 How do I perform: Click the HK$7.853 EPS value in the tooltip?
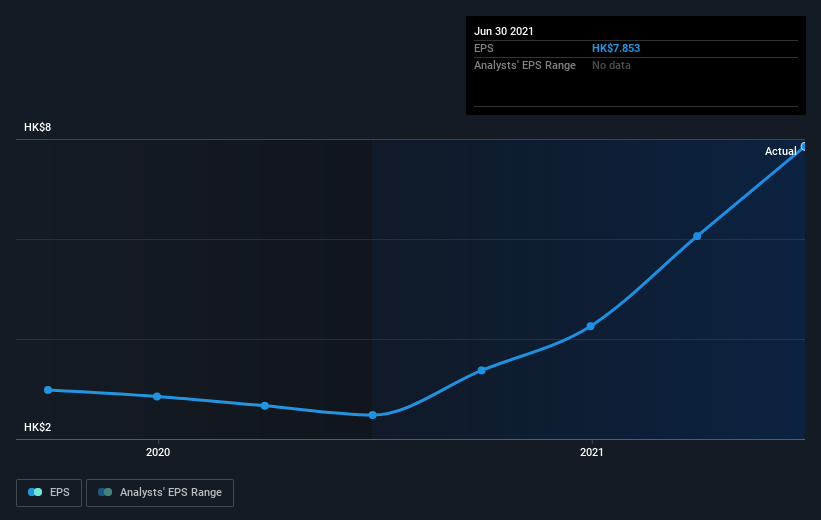point(616,48)
